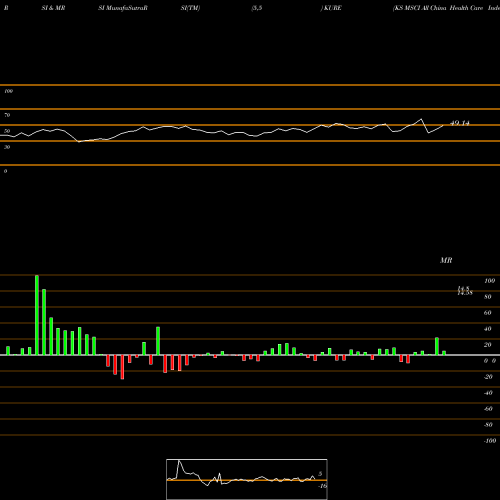This screenshot has height=500, width=500.
Task: Click the RSI axis label 30
Action: 7,147
